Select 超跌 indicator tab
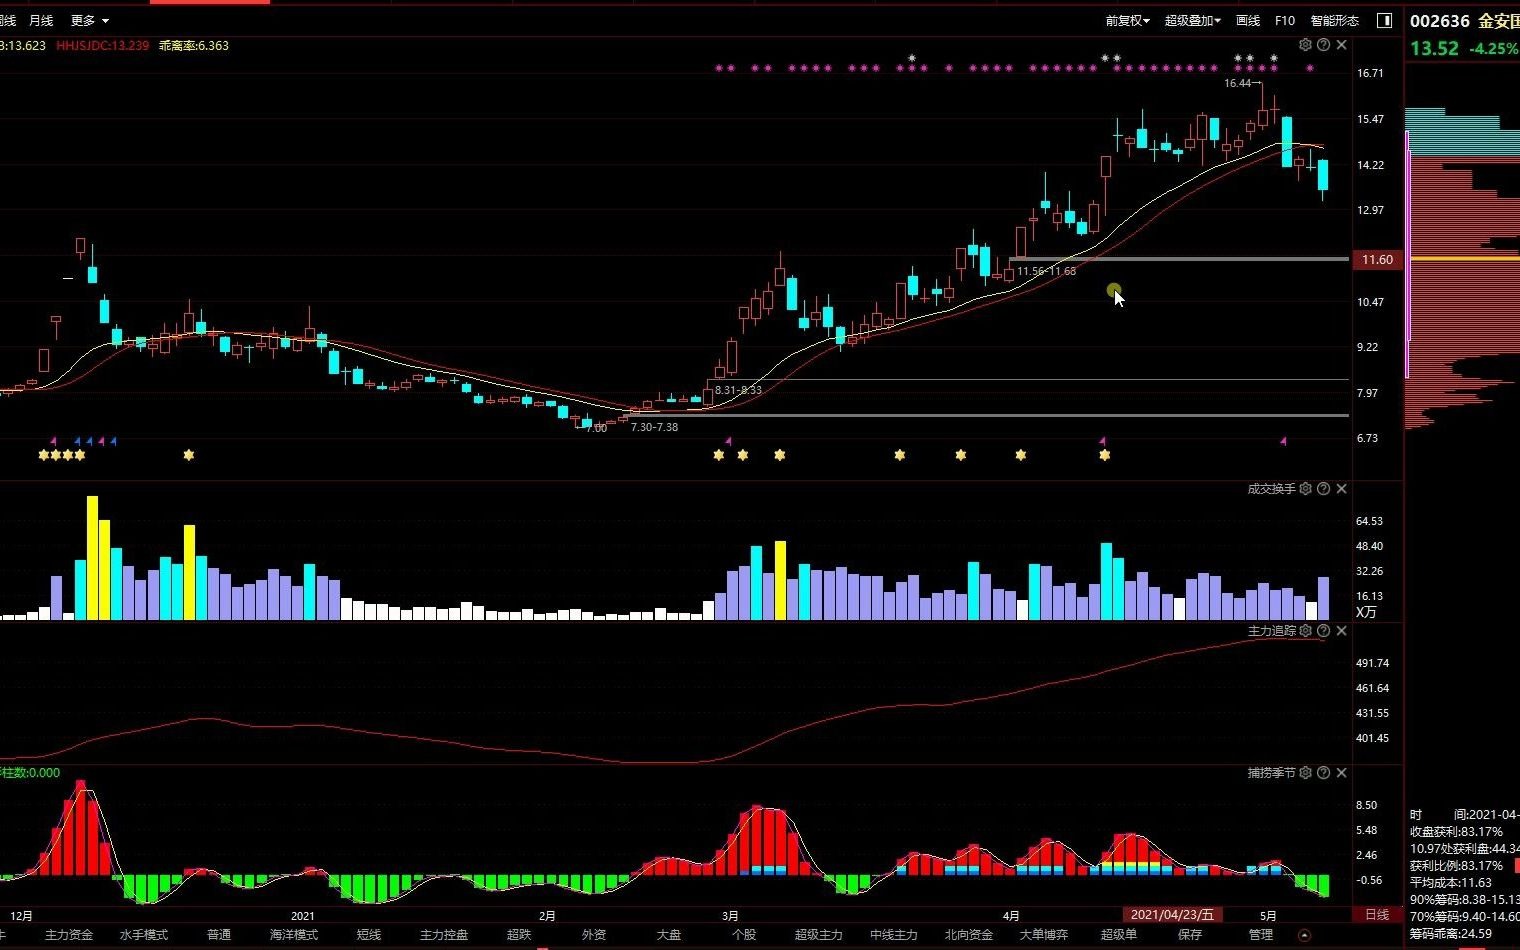The image size is (1520, 950). [519, 935]
